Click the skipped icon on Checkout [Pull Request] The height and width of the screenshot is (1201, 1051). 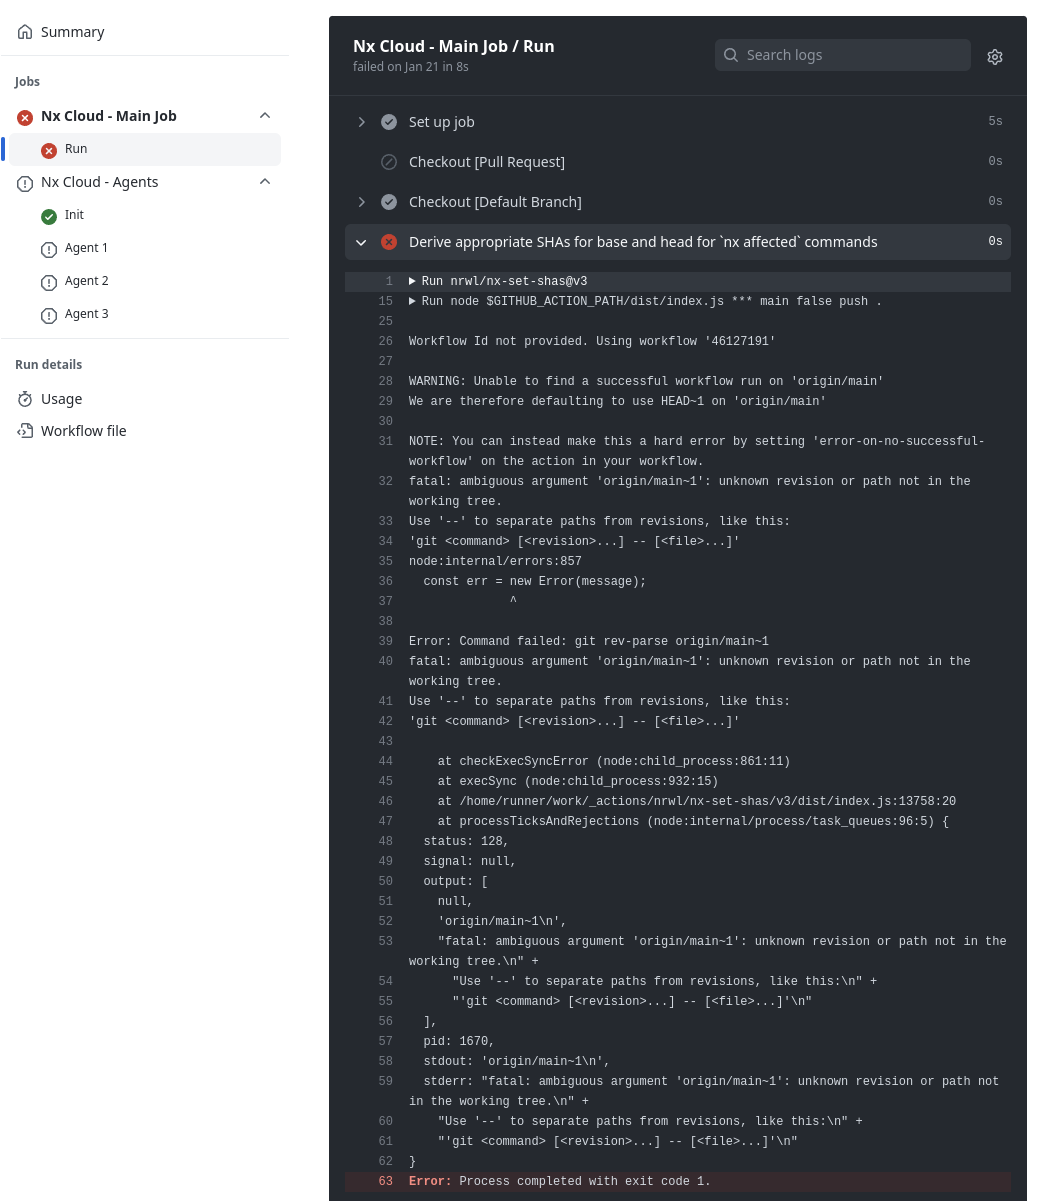pos(389,161)
